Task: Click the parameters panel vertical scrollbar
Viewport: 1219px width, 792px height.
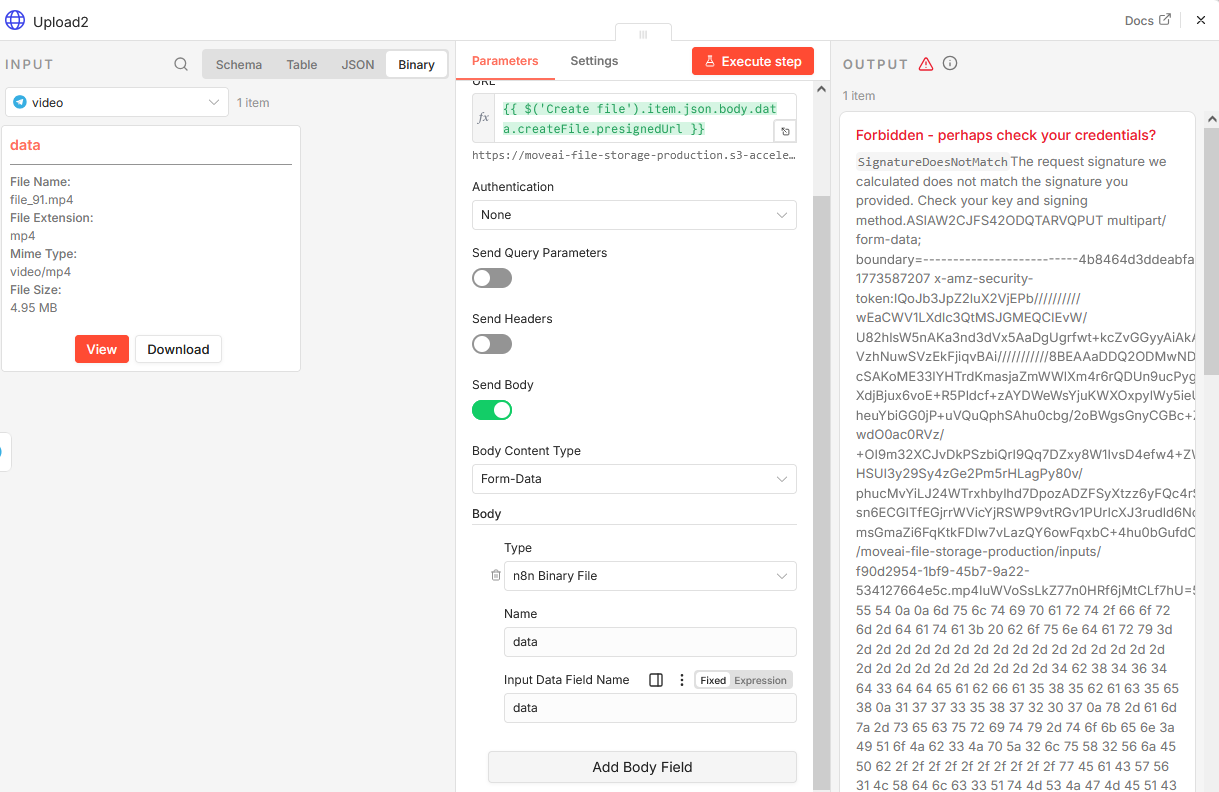Action: pos(821,400)
